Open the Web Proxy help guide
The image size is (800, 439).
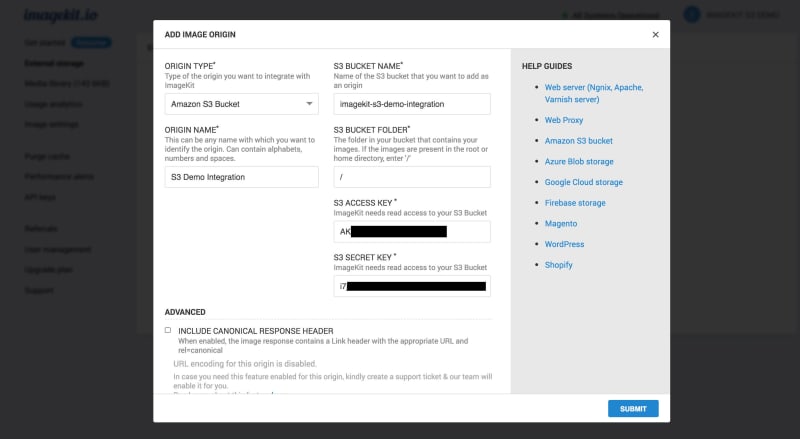point(564,120)
